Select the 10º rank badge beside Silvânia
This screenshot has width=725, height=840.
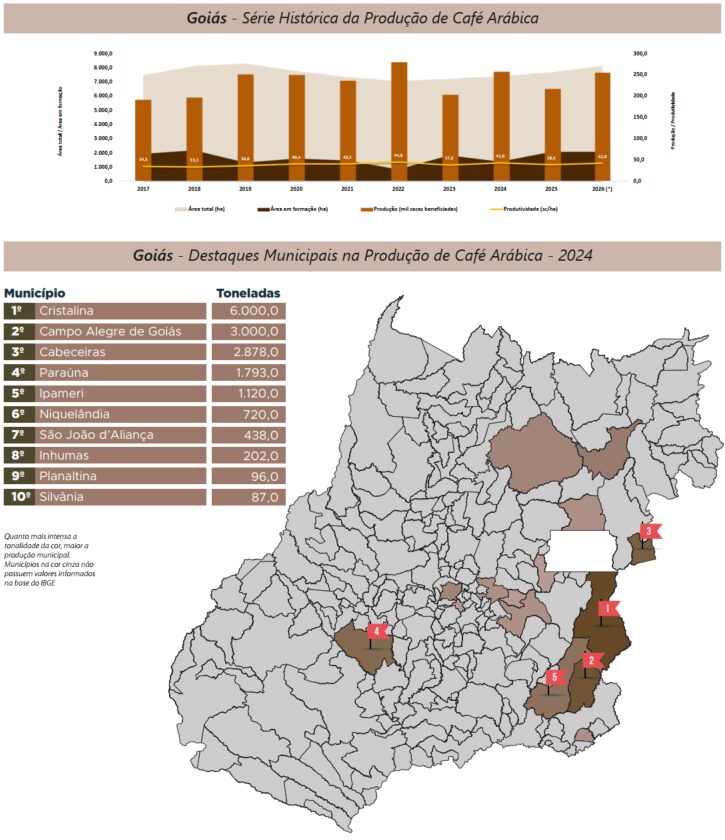coord(18,496)
